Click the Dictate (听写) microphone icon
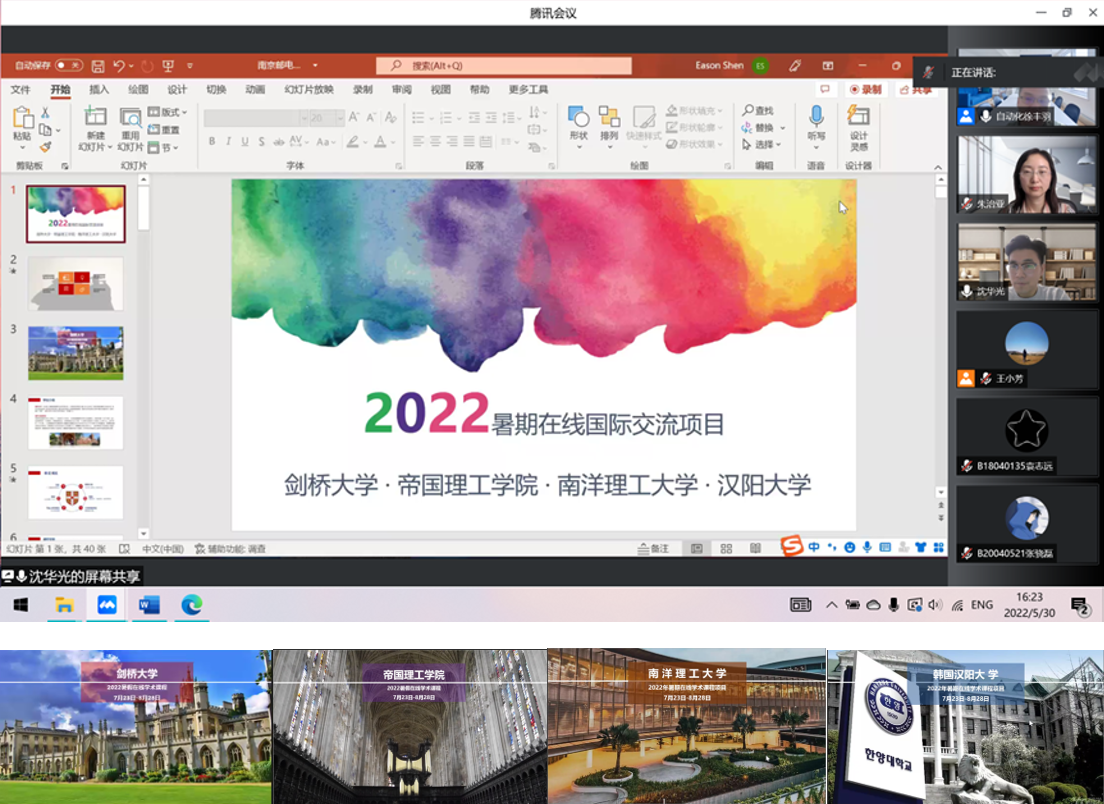Screen dimensions: 1104x804 (x=816, y=117)
